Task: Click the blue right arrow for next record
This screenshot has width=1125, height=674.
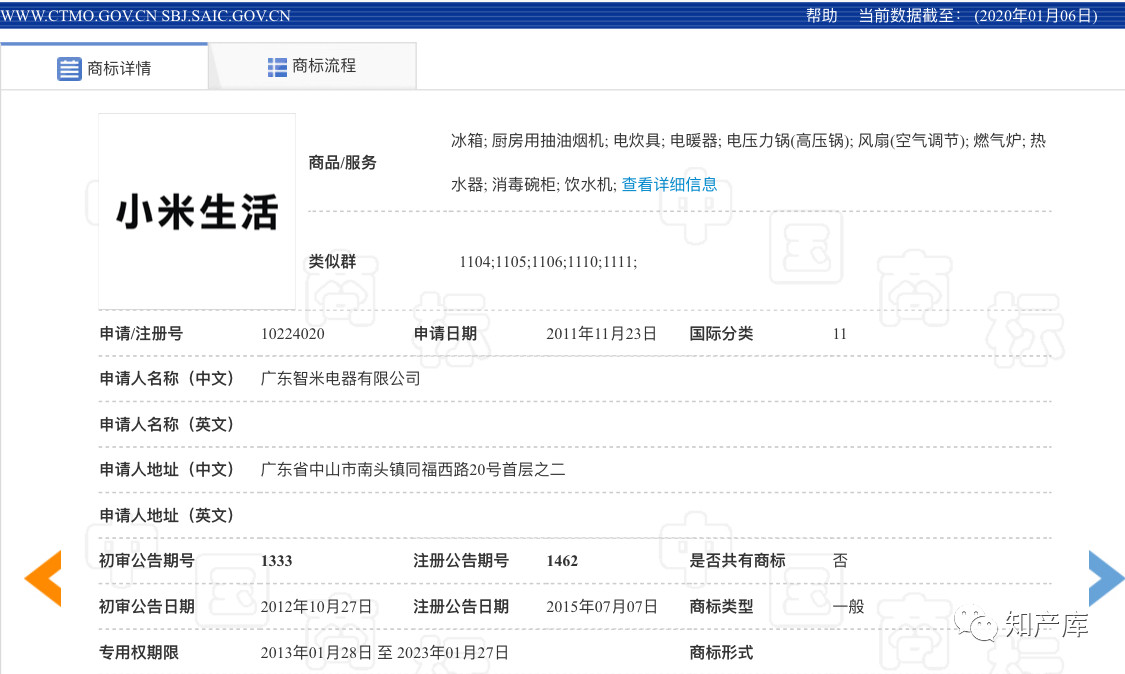Action: pyautogui.click(x=1106, y=578)
